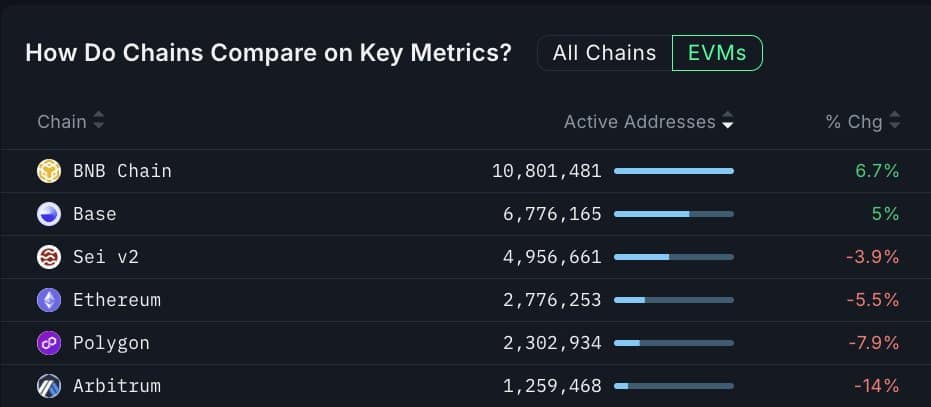Click the BNB Chain logo icon
This screenshot has width=931, height=407.
coord(49,171)
